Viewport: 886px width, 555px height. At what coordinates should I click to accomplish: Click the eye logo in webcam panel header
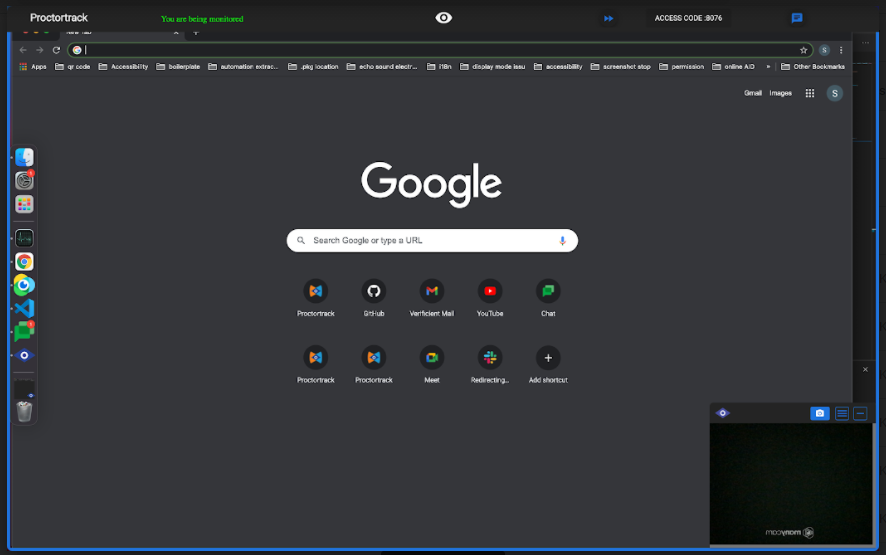[x=723, y=413]
